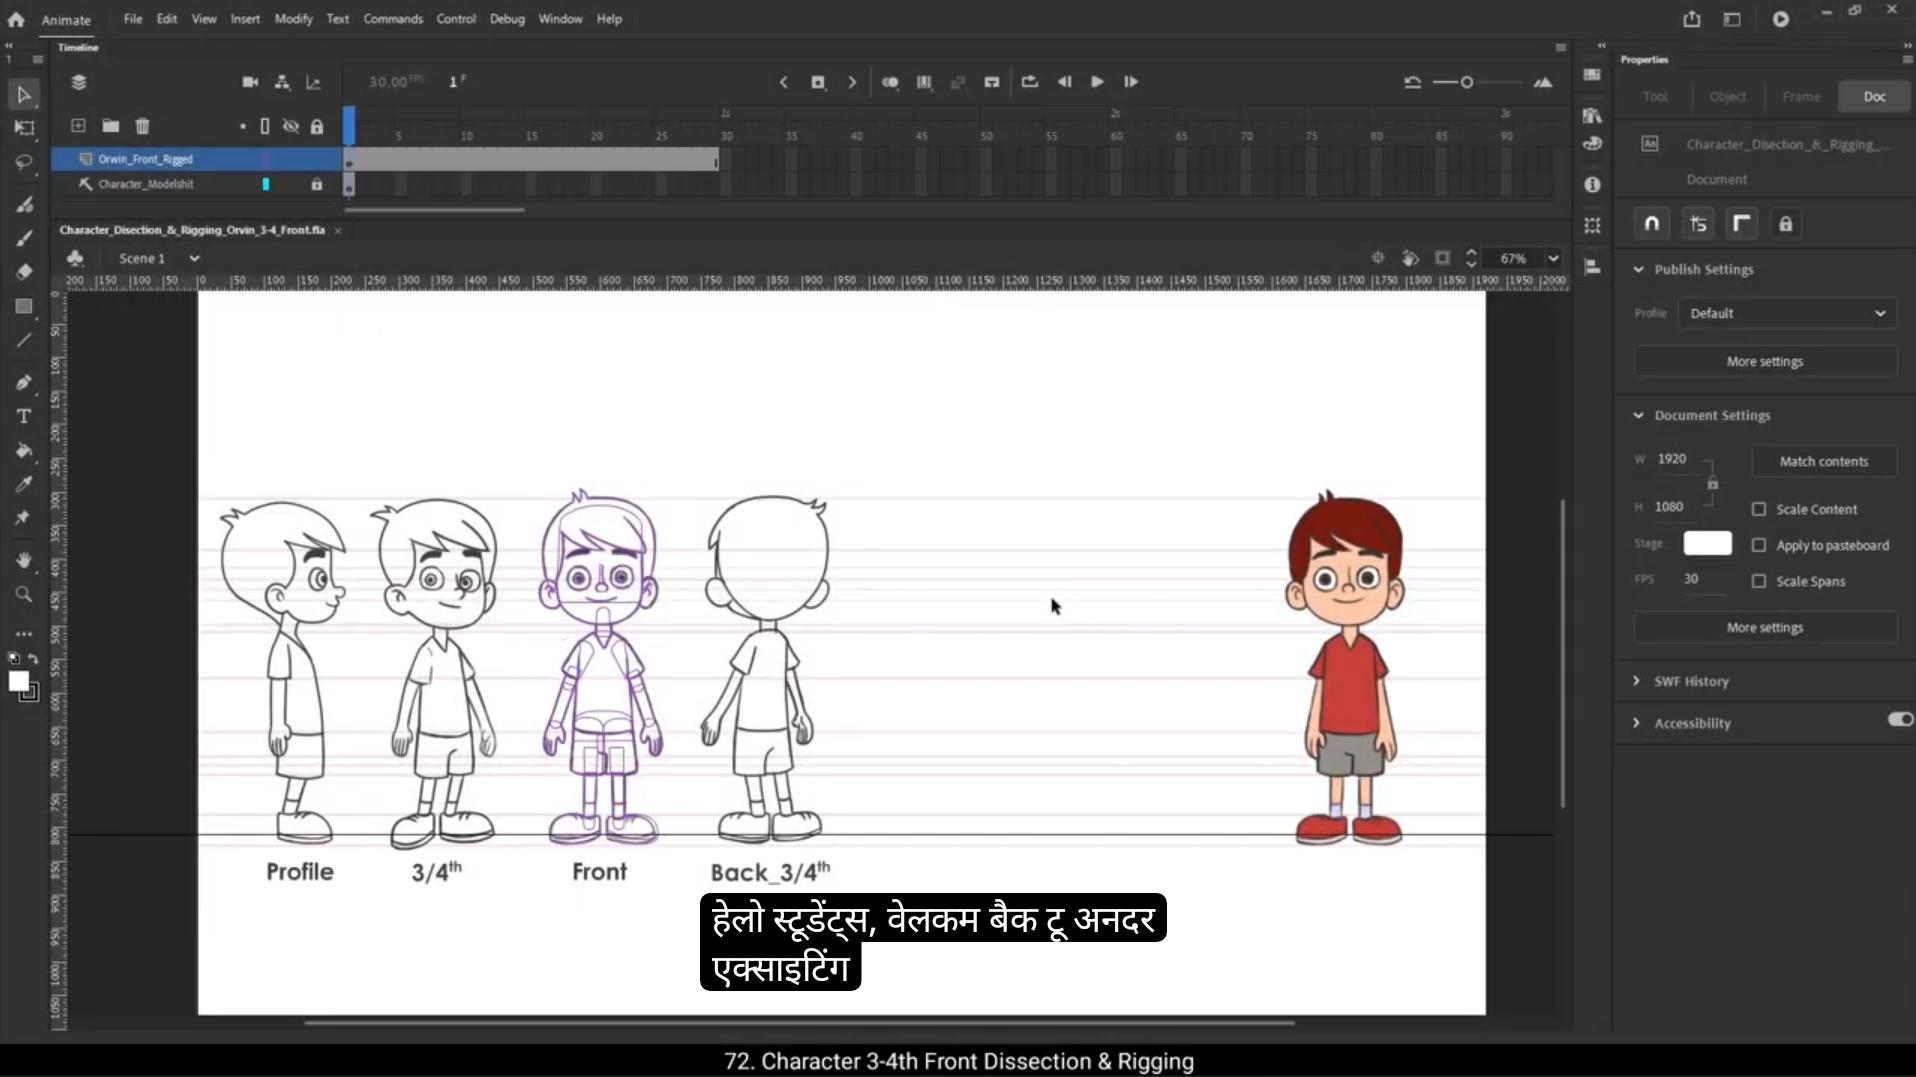Select the Paint Bucket tool
This screenshot has width=1916, height=1077.
pyautogui.click(x=24, y=451)
